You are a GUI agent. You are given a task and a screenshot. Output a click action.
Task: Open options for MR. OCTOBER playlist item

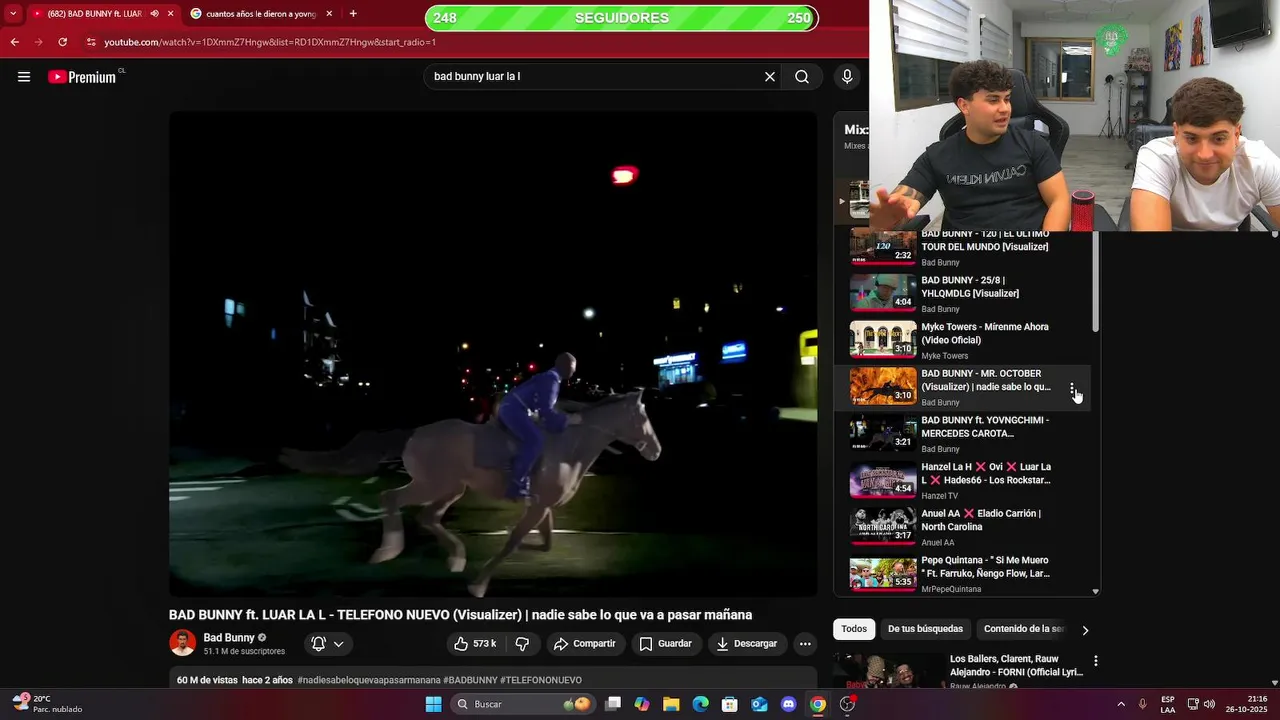pos(1072,389)
